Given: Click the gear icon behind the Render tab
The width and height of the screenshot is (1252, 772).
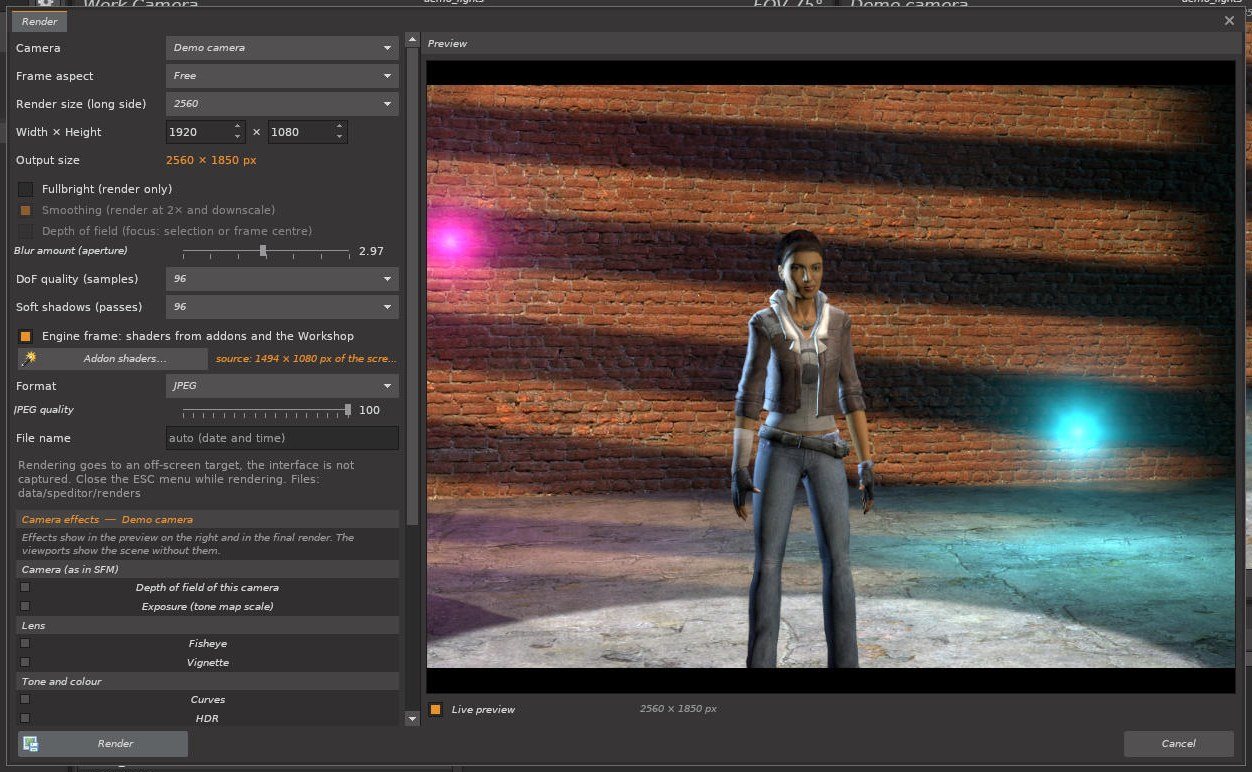Looking at the screenshot, I should coord(45,4).
